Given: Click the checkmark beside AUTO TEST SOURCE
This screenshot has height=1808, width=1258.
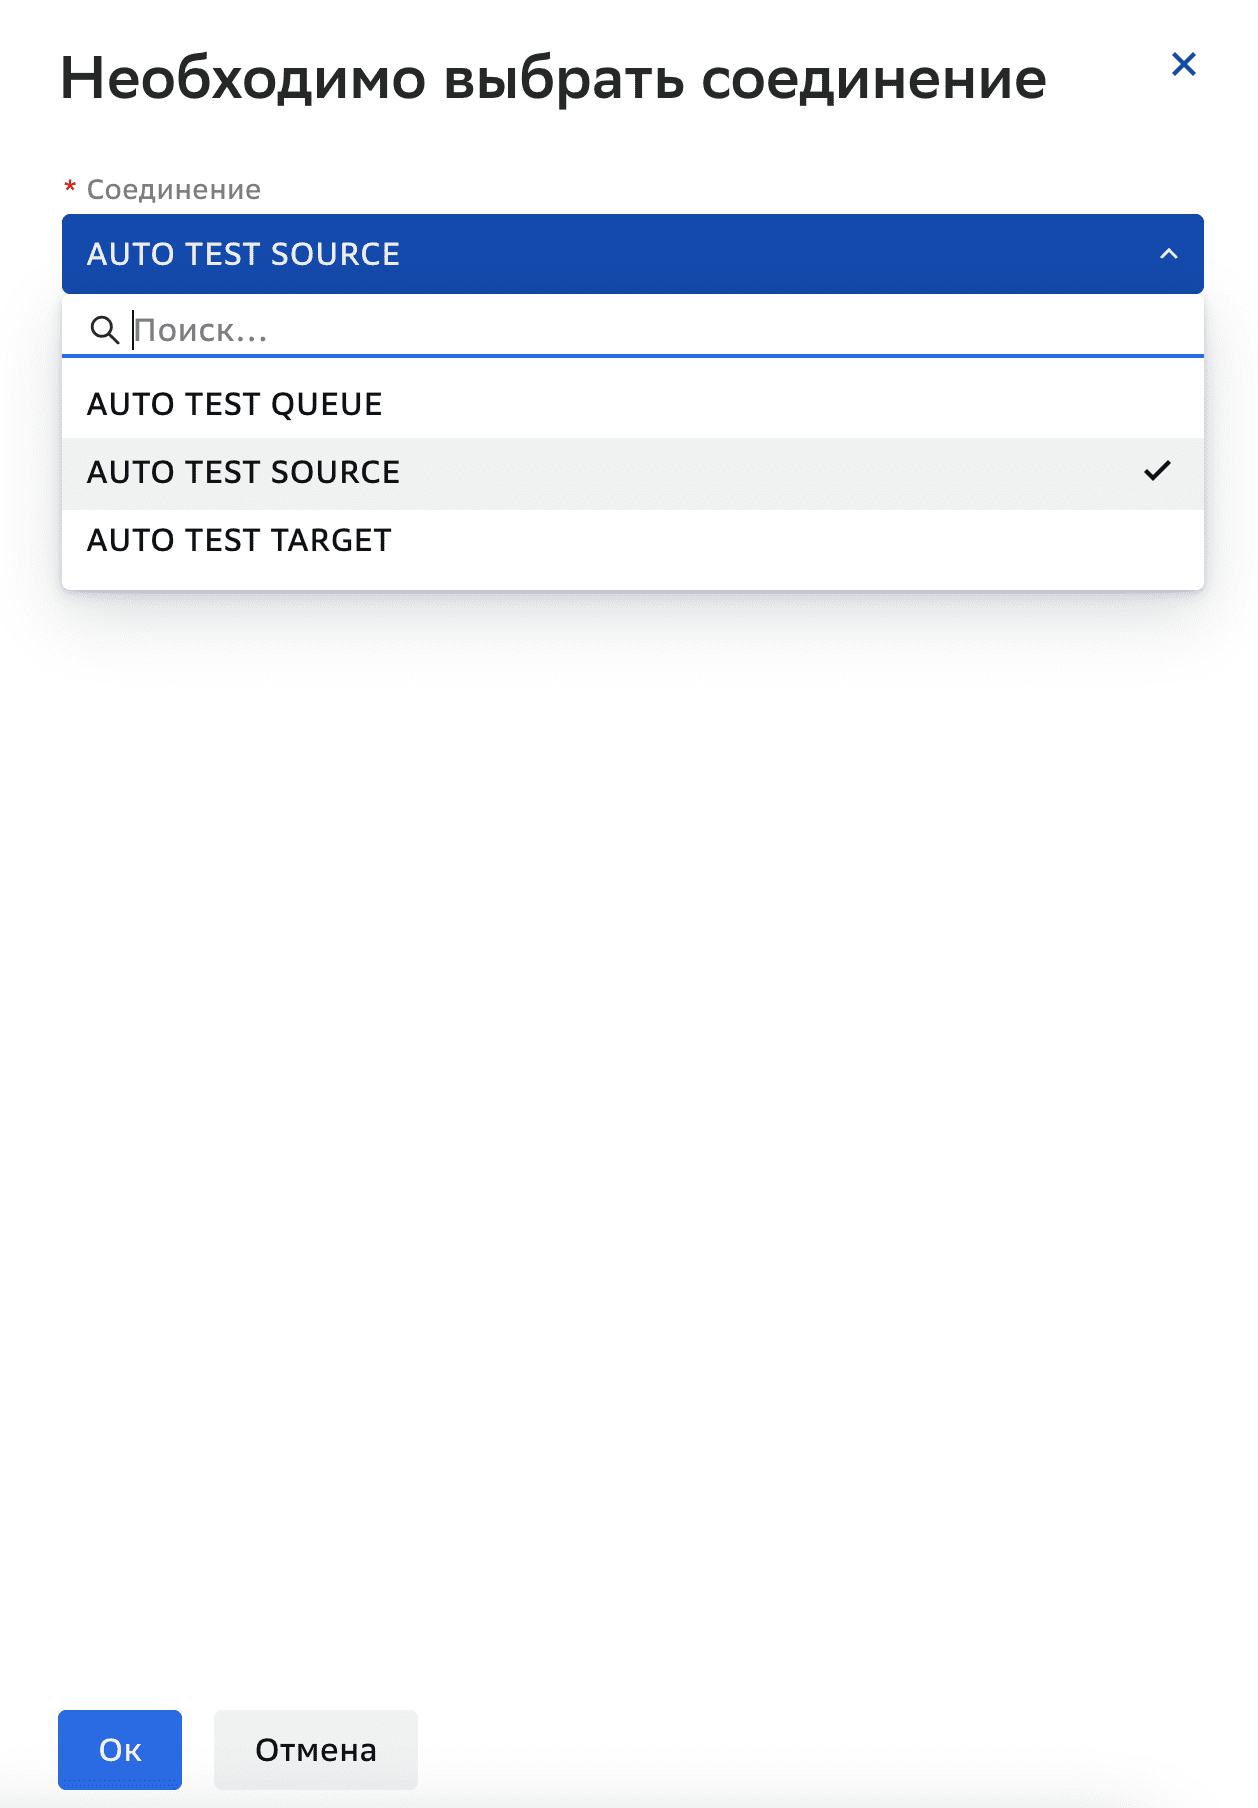Looking at the screenshot, I should 1157,471.
